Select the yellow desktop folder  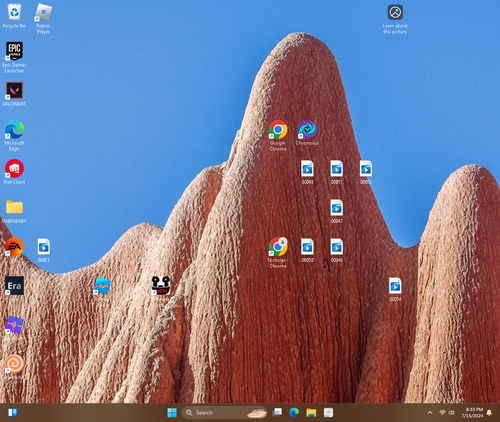tap(14, 211)
